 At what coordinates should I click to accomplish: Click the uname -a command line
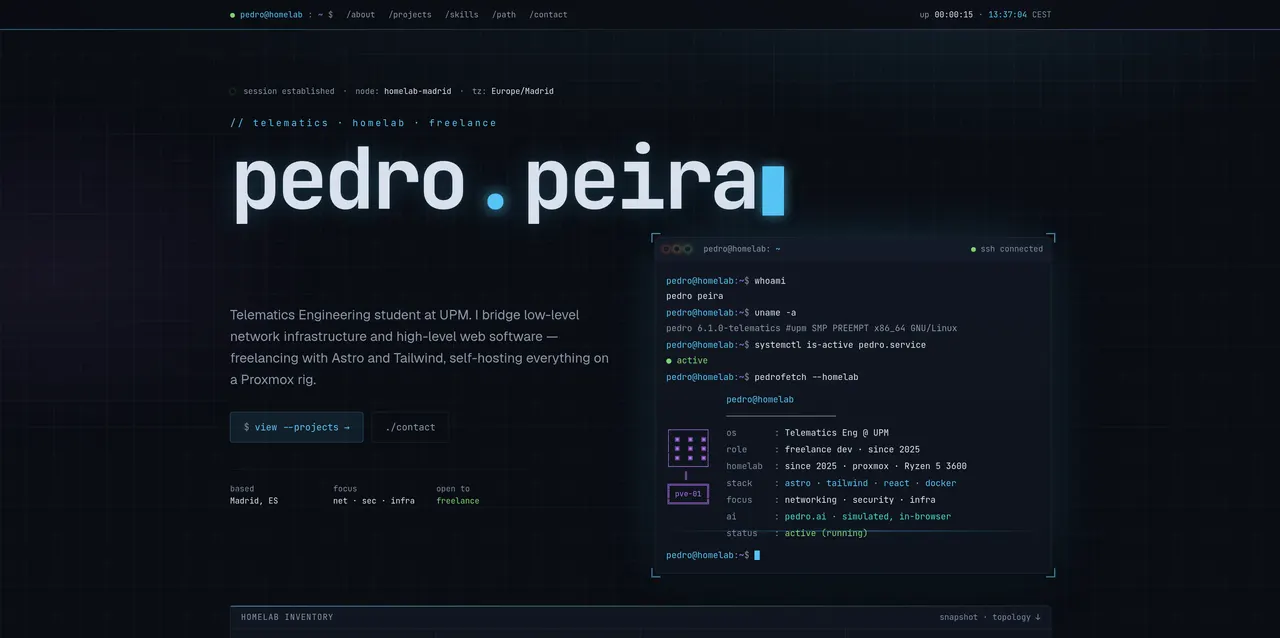pyautogui.click(x=731, y=313)
